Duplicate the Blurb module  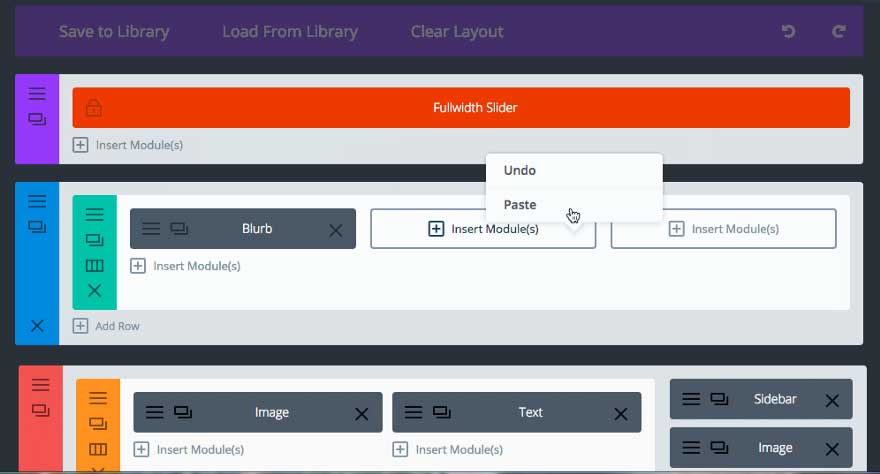tap(179, 229)
